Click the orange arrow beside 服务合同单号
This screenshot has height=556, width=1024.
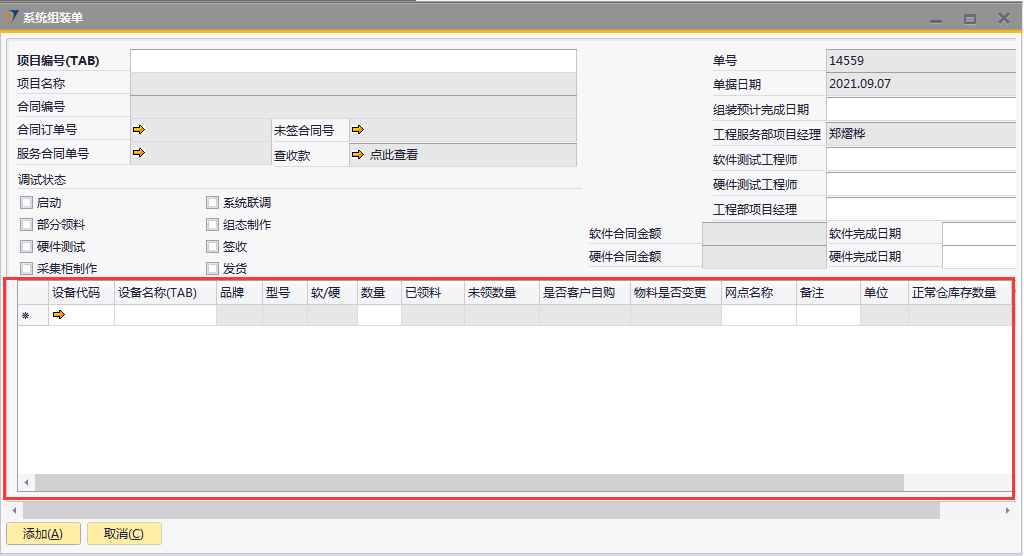(139, 154)
